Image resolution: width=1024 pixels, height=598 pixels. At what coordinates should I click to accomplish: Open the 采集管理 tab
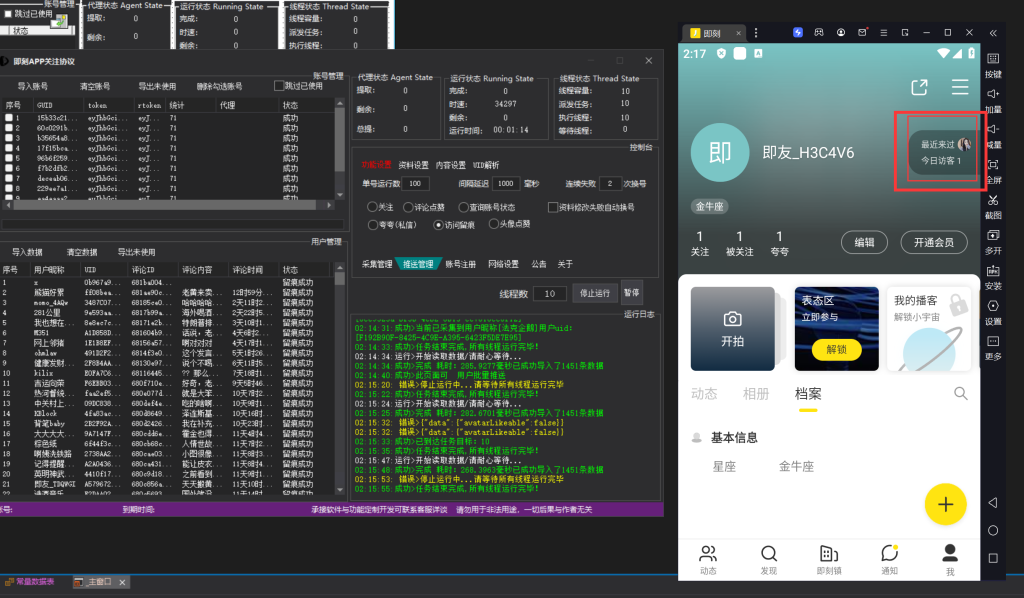(x=377, y=264)
